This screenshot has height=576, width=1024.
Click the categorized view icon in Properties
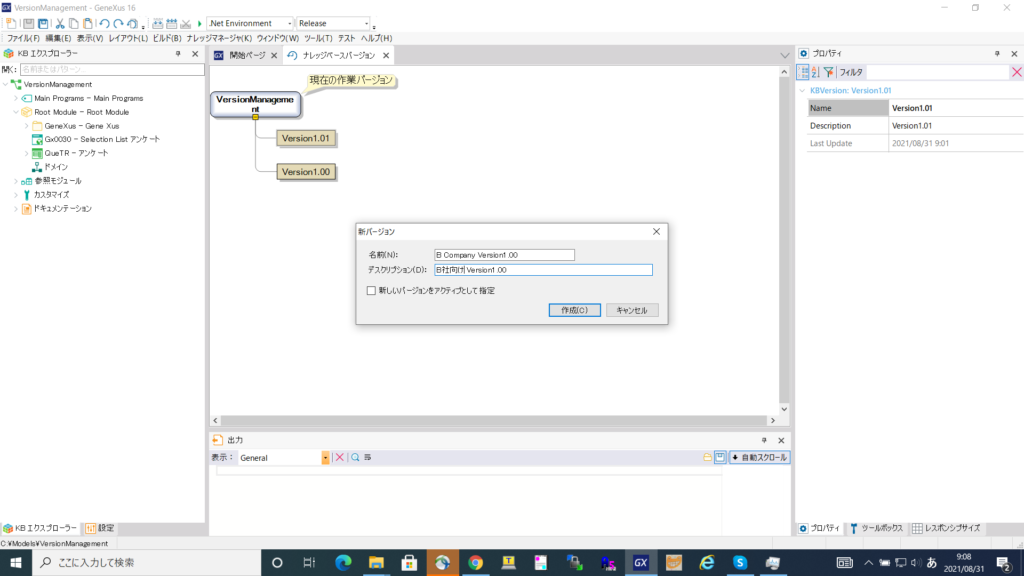click(x=803, y=72)
